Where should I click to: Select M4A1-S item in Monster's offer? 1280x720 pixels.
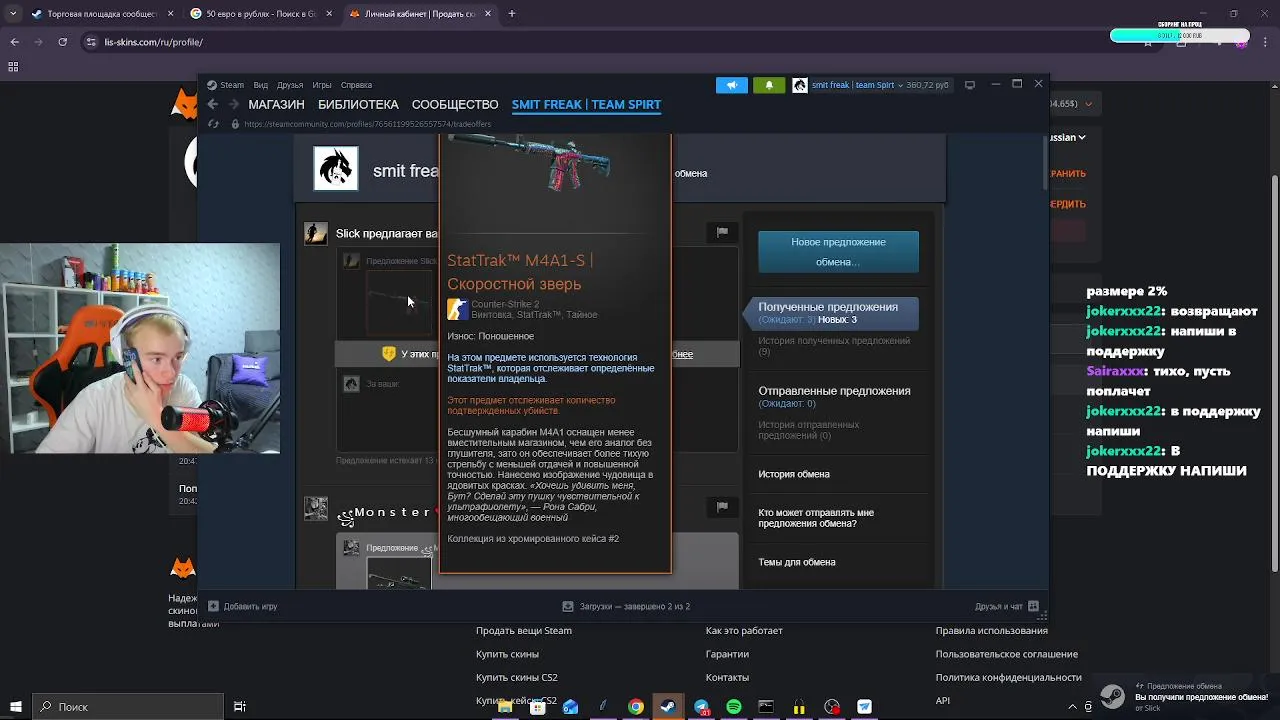[x=399, y=574]
